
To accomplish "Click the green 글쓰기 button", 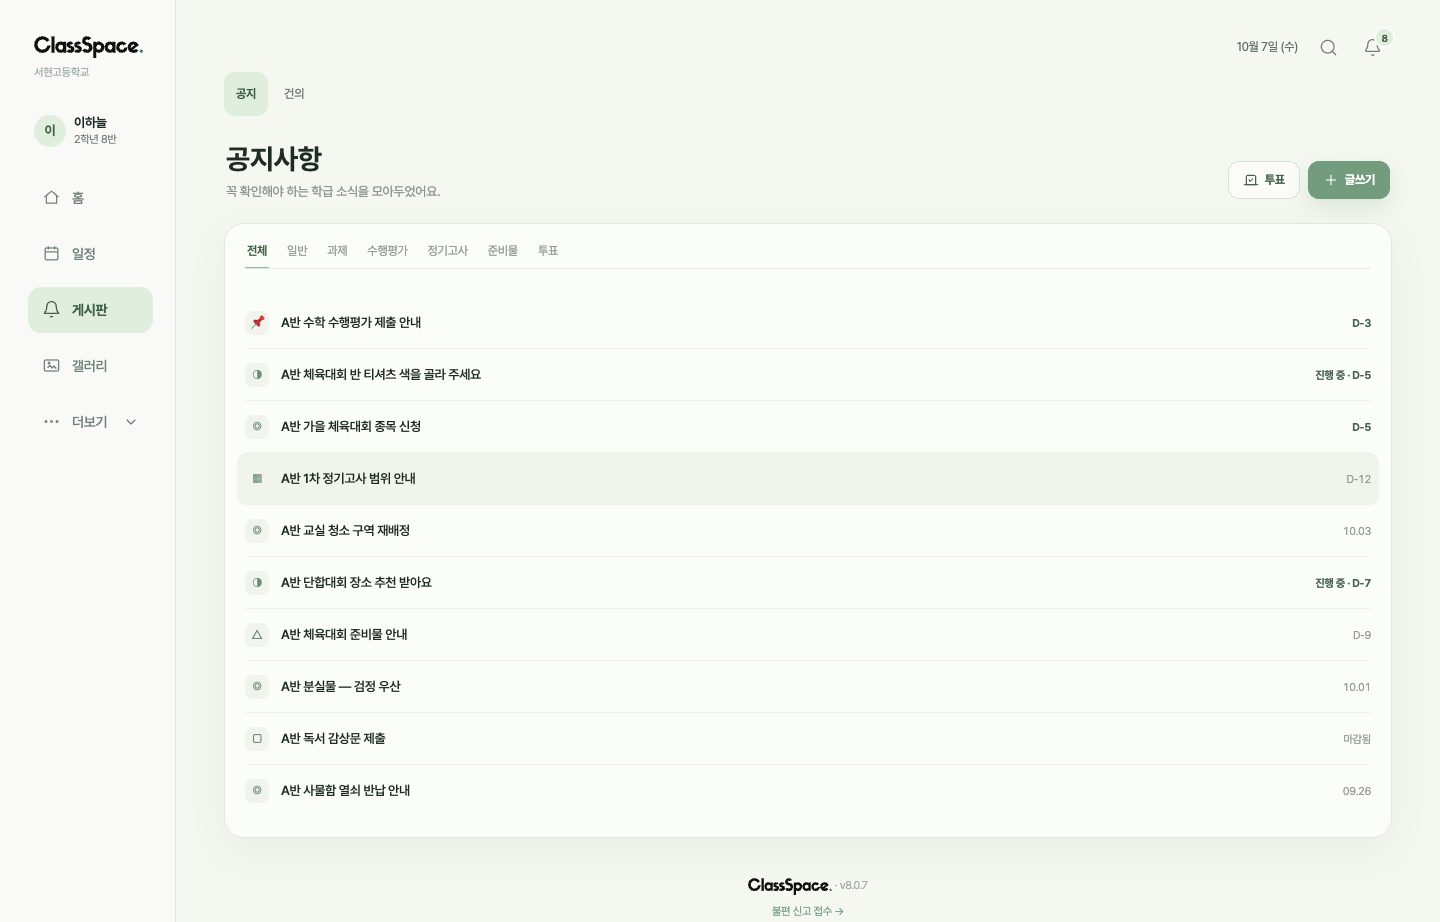I will (x=1349, y=180).
